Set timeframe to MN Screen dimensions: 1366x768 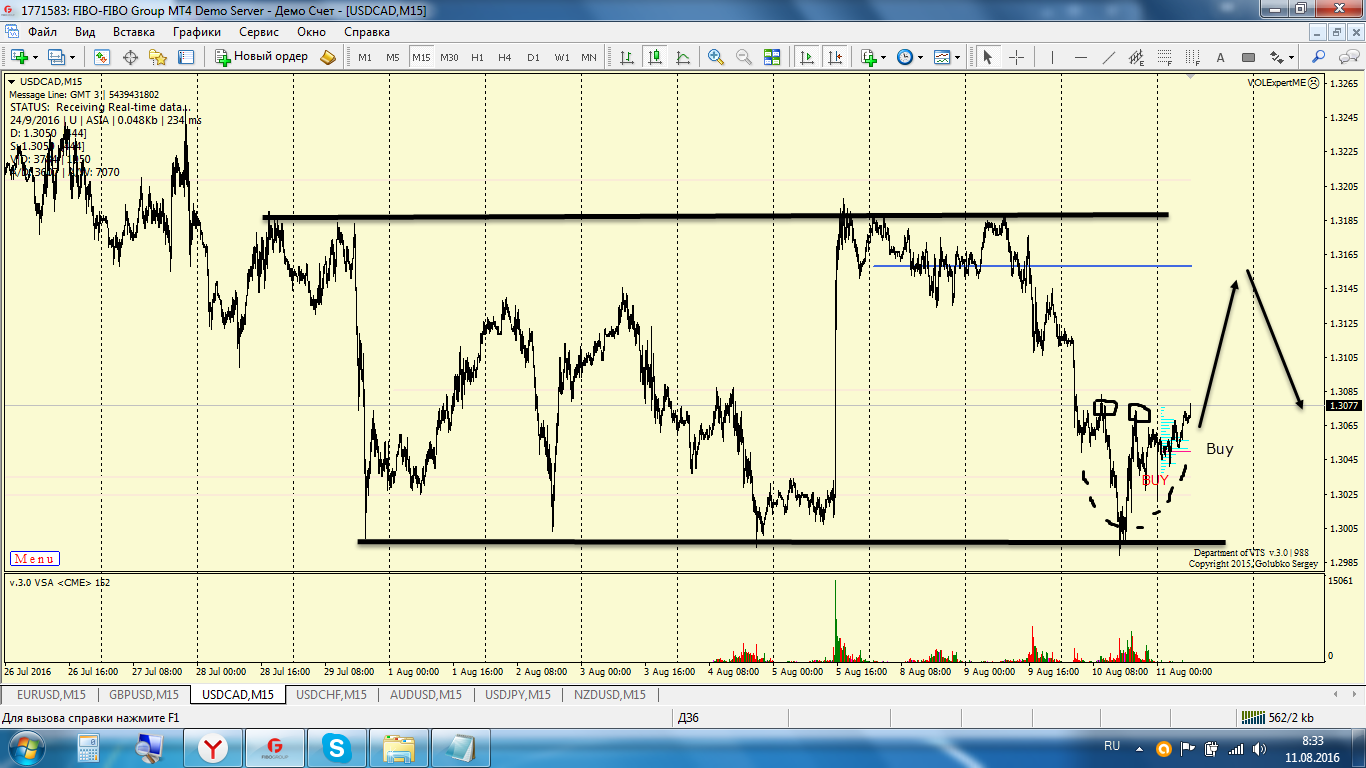589,57
